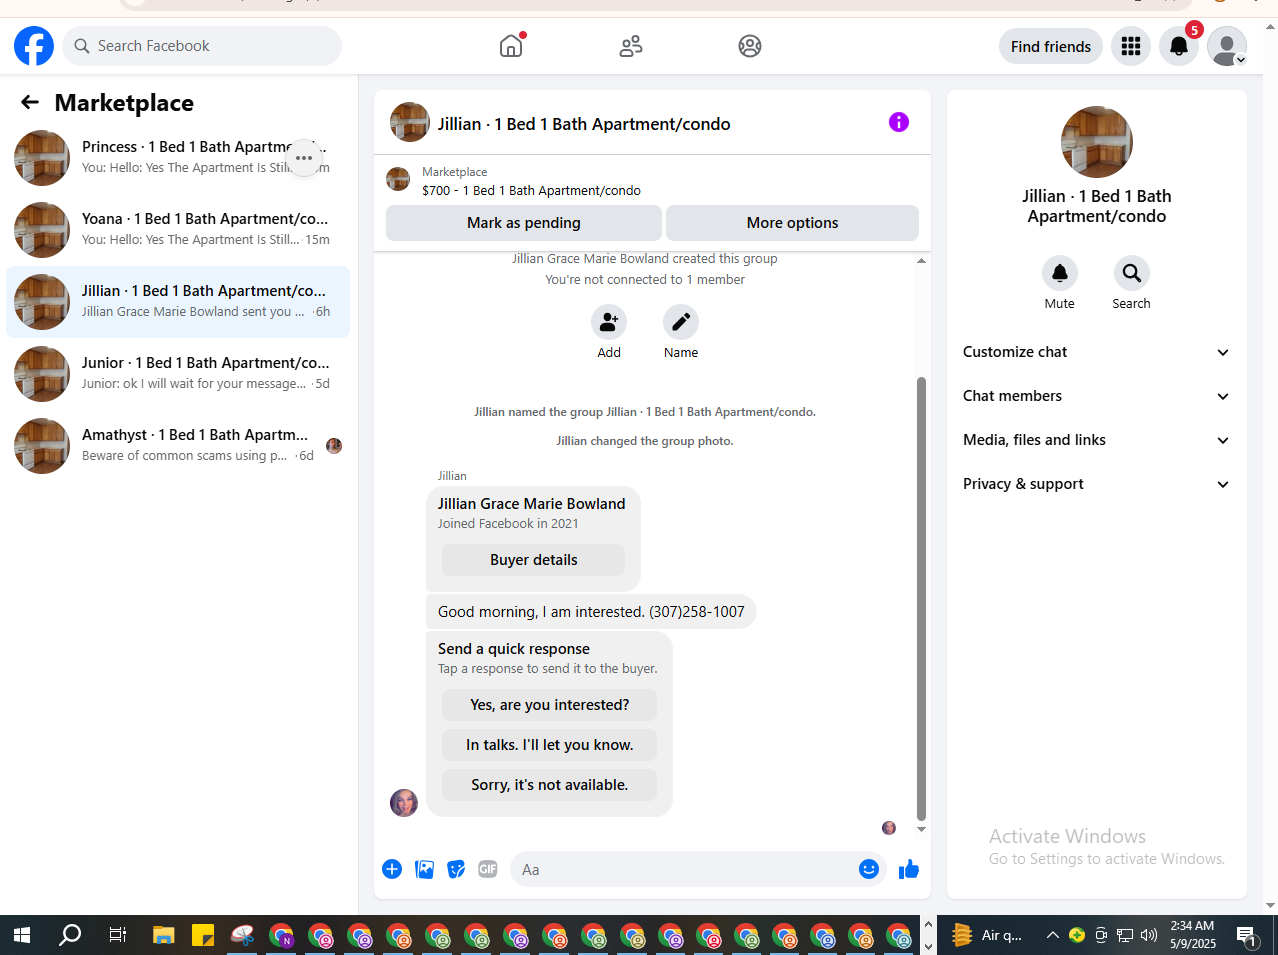
Task: Show hidden system tray icons chevron
Action: click(1052, 935)
